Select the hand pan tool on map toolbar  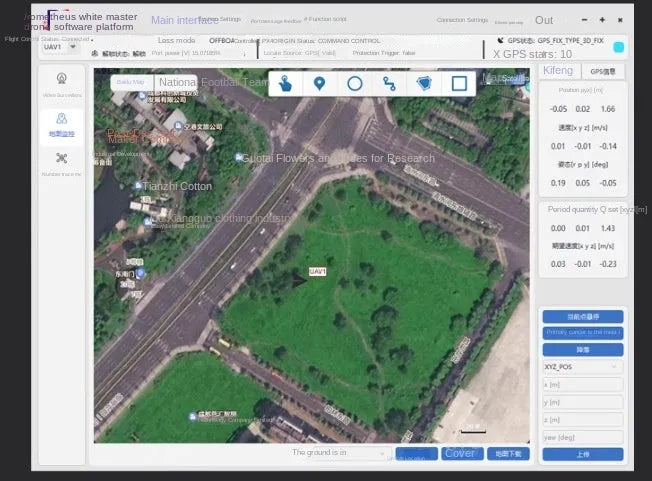(x=285, y=84)
